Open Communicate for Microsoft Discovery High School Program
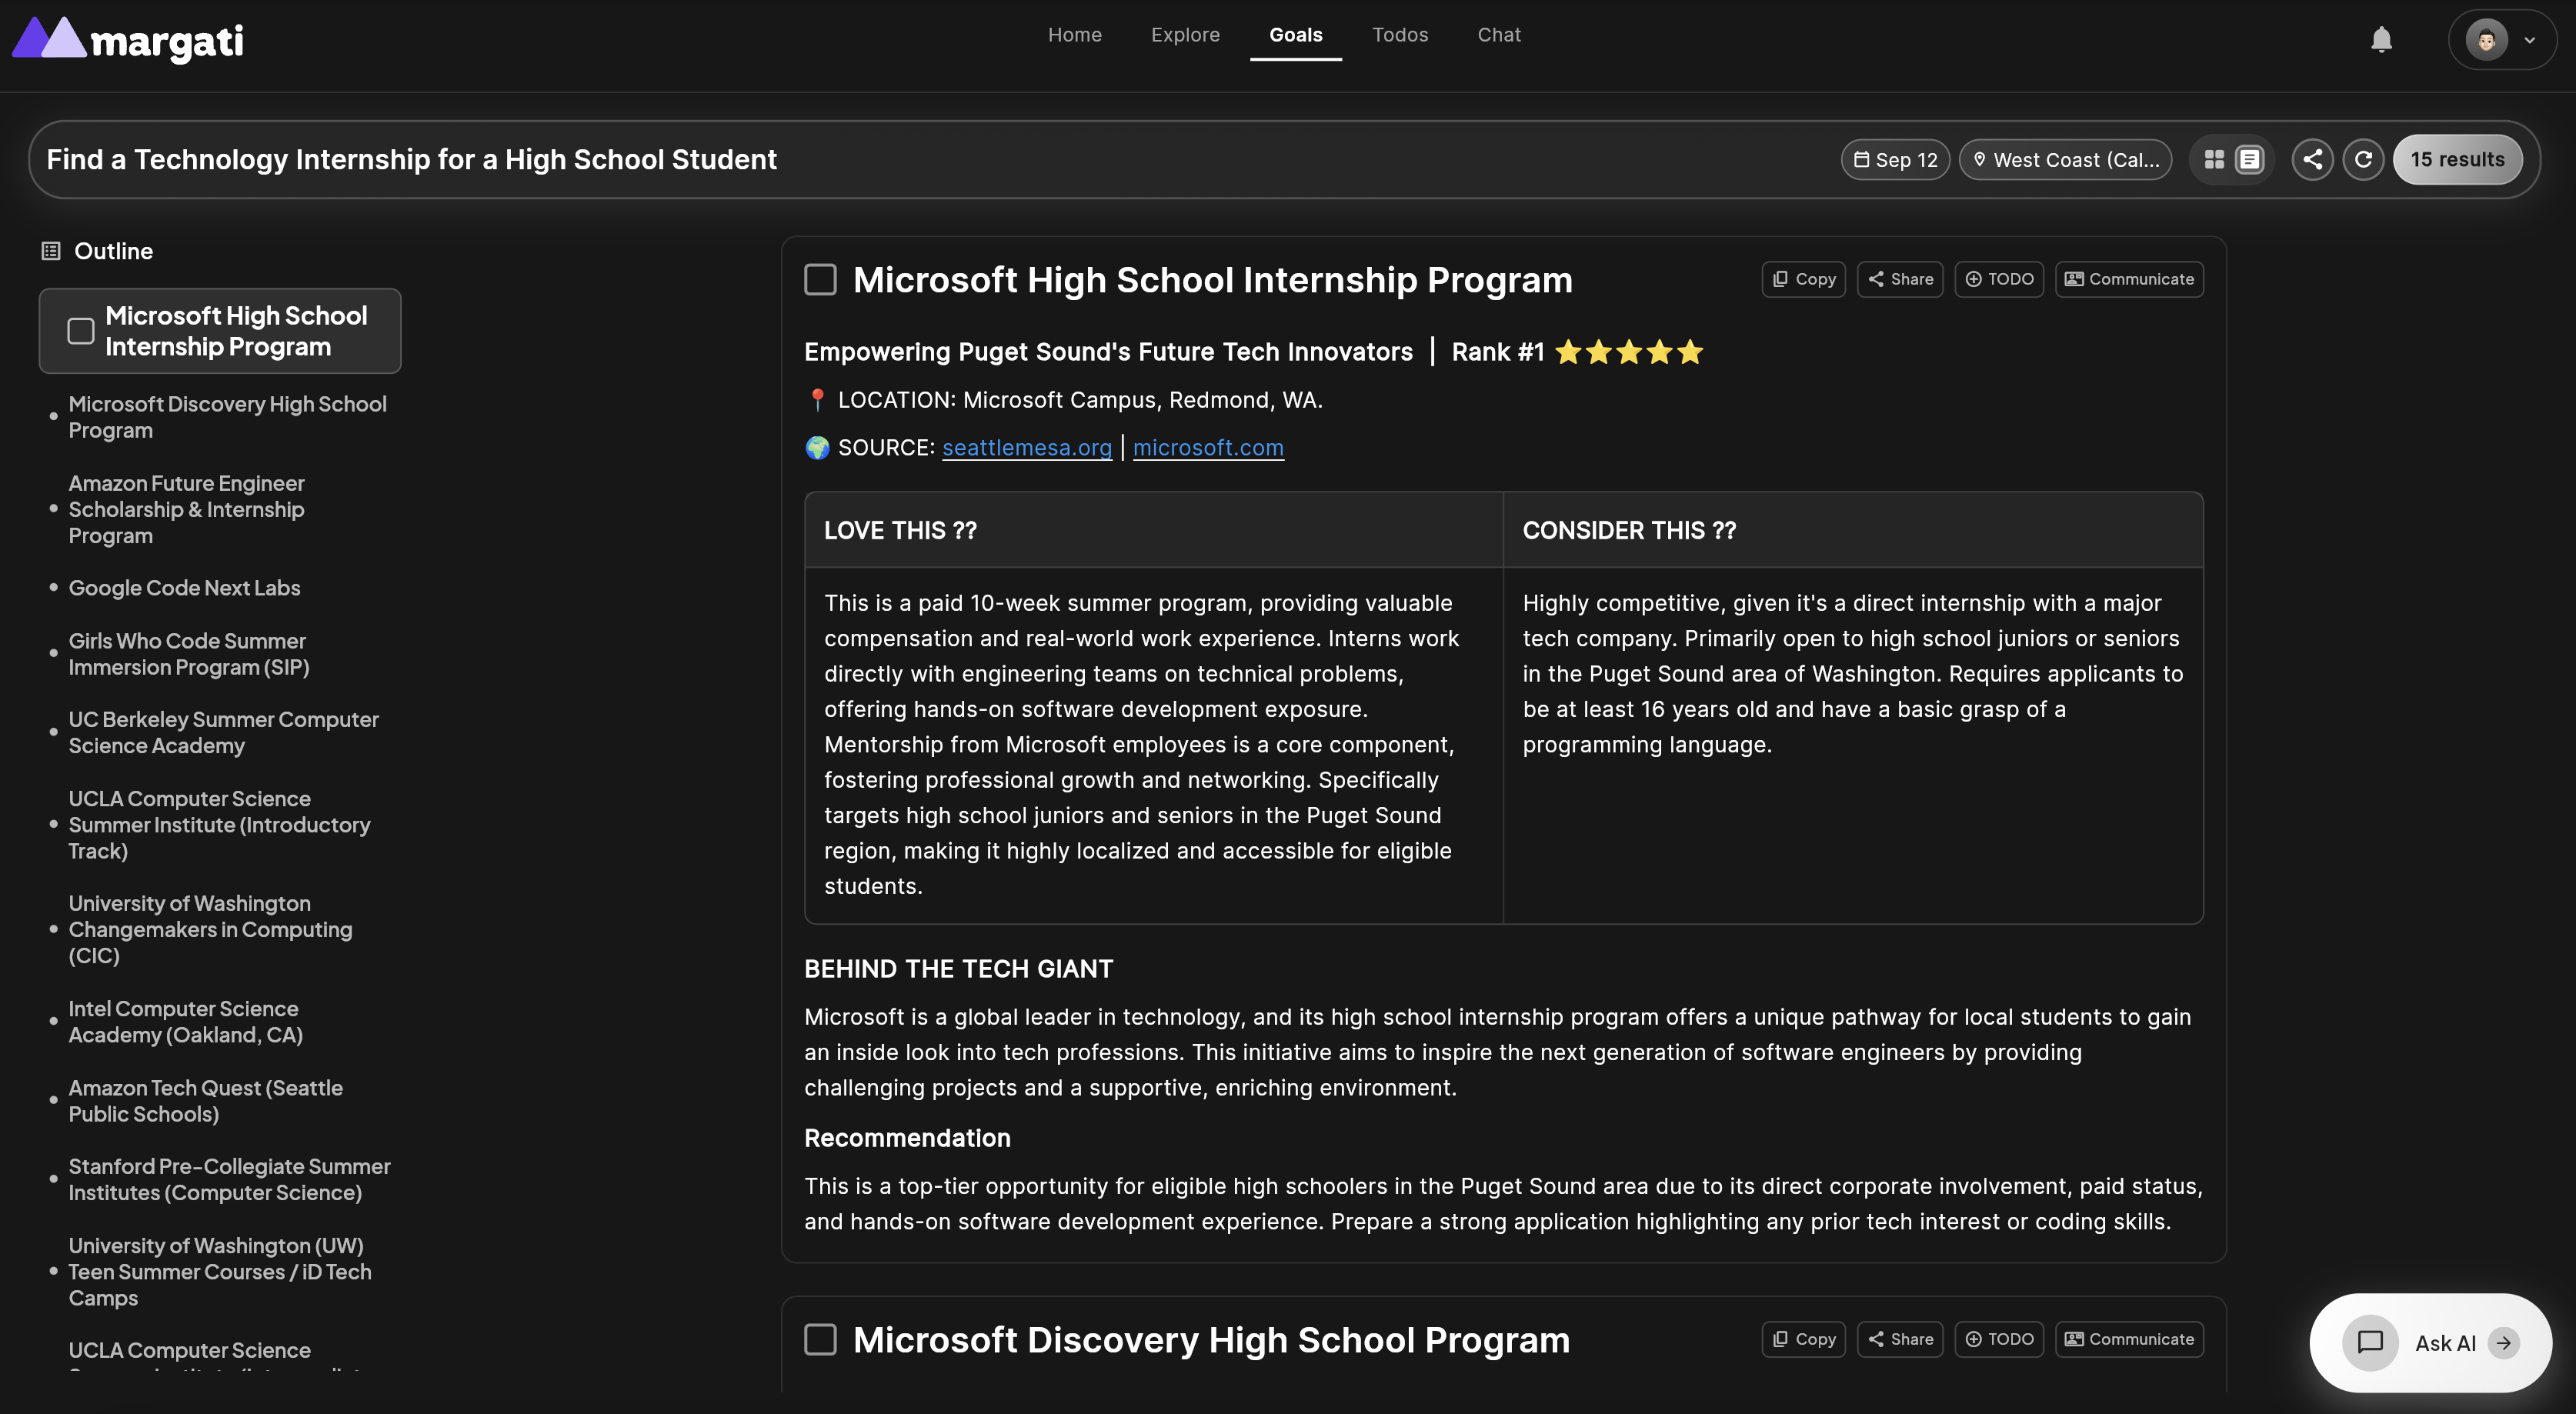The width and height of the screenshot is (2576, 1414). (x=2129, y=1339)
